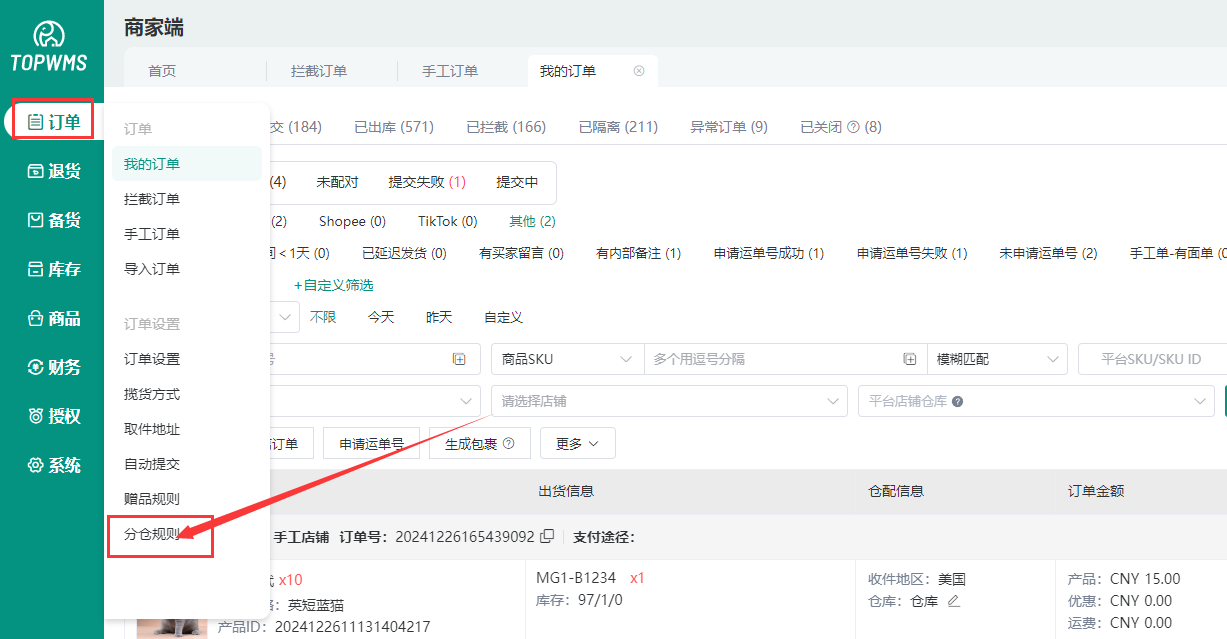Filter by 有内部备注 (1)
1227x639 pixels.
638,253
